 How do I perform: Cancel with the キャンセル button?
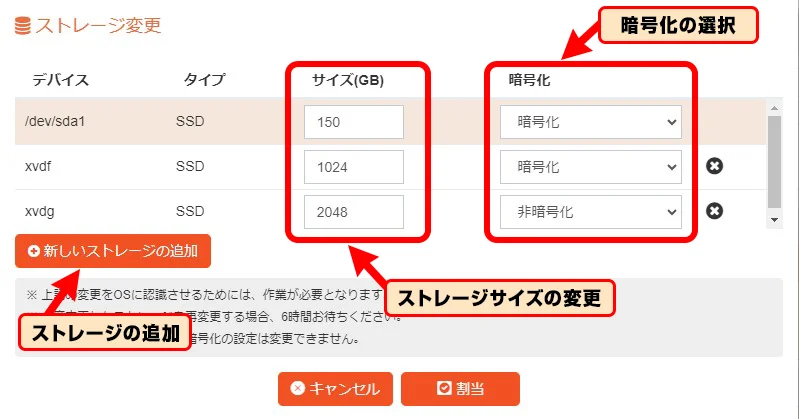click(x=335, y=388)
